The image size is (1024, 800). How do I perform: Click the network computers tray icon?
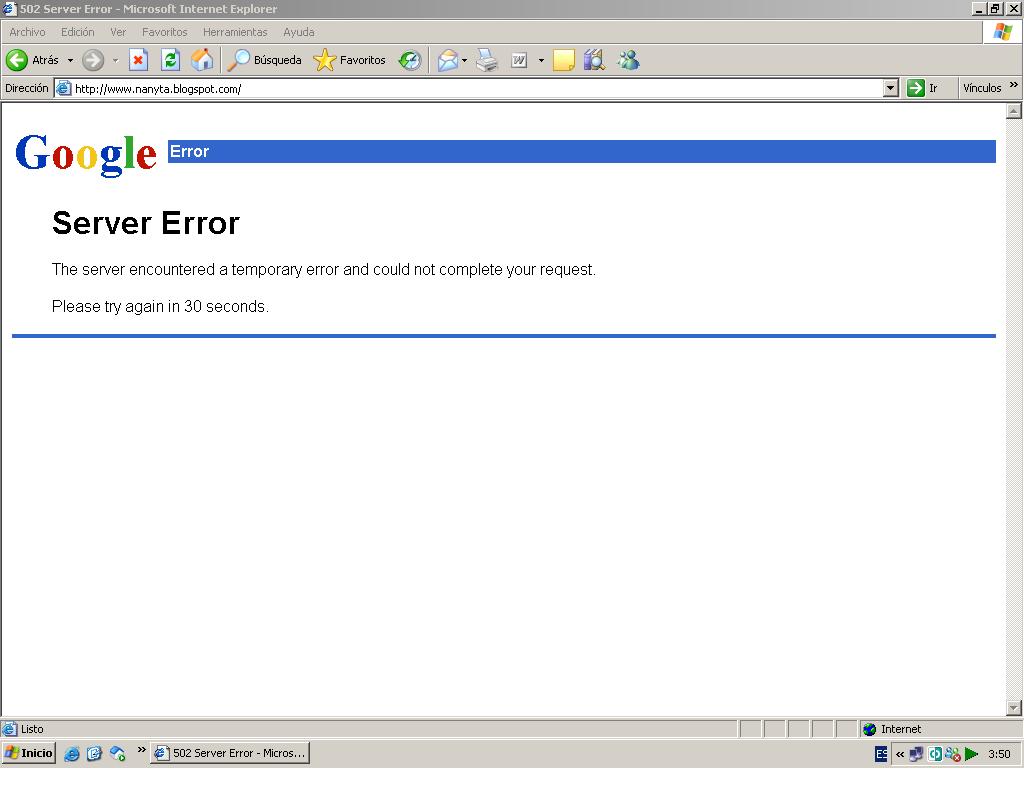pos(916,754)
